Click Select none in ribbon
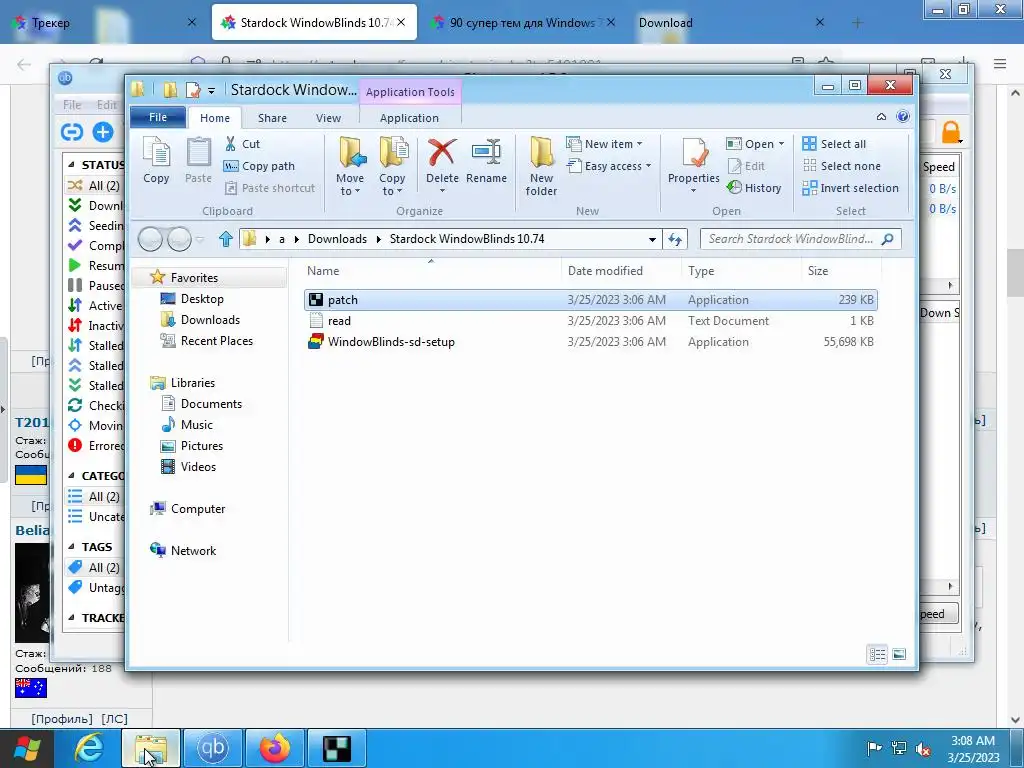Image resolution: width=1024 pixels, height=768 pixels. pos(842,166)
